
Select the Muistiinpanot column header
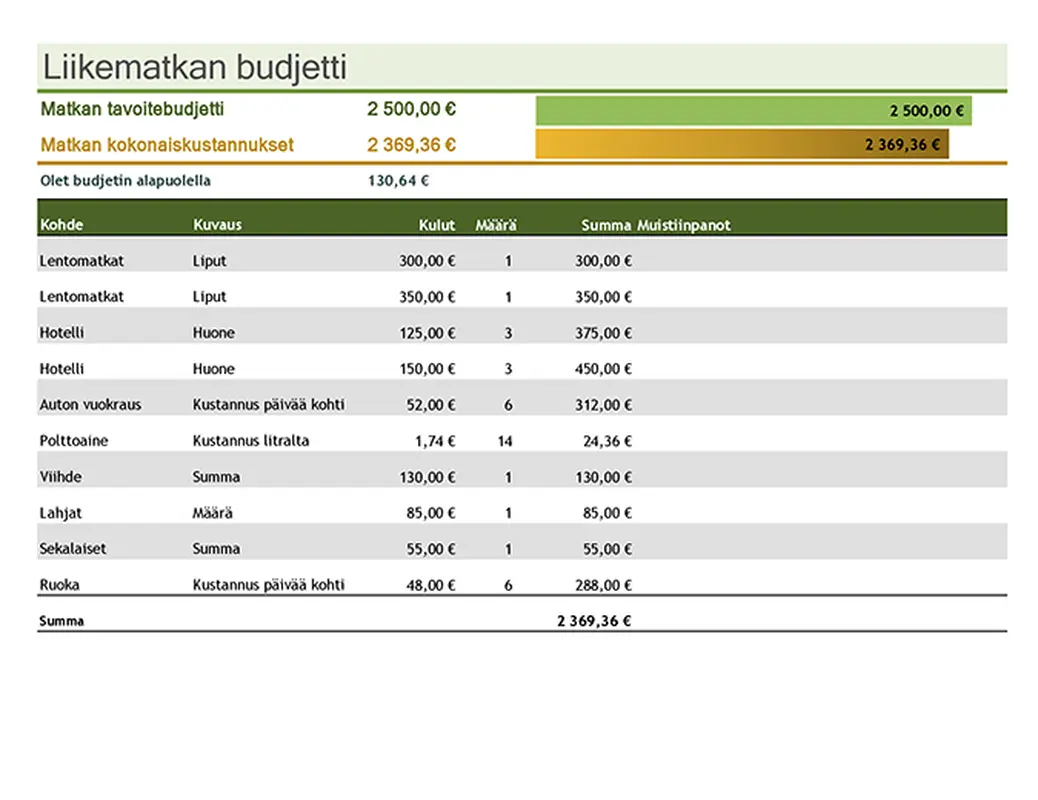pyautogui.click(x=684, y=225)
